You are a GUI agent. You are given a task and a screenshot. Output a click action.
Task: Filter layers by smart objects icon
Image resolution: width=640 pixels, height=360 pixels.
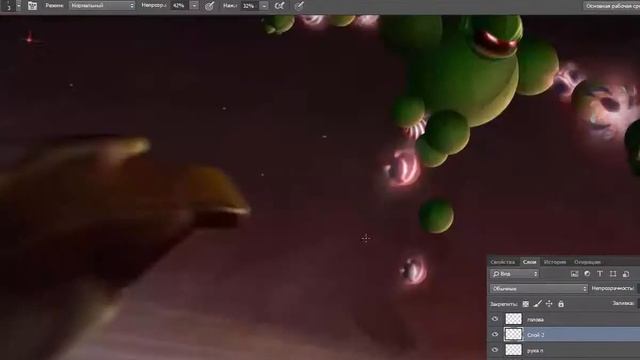point(626,274)
